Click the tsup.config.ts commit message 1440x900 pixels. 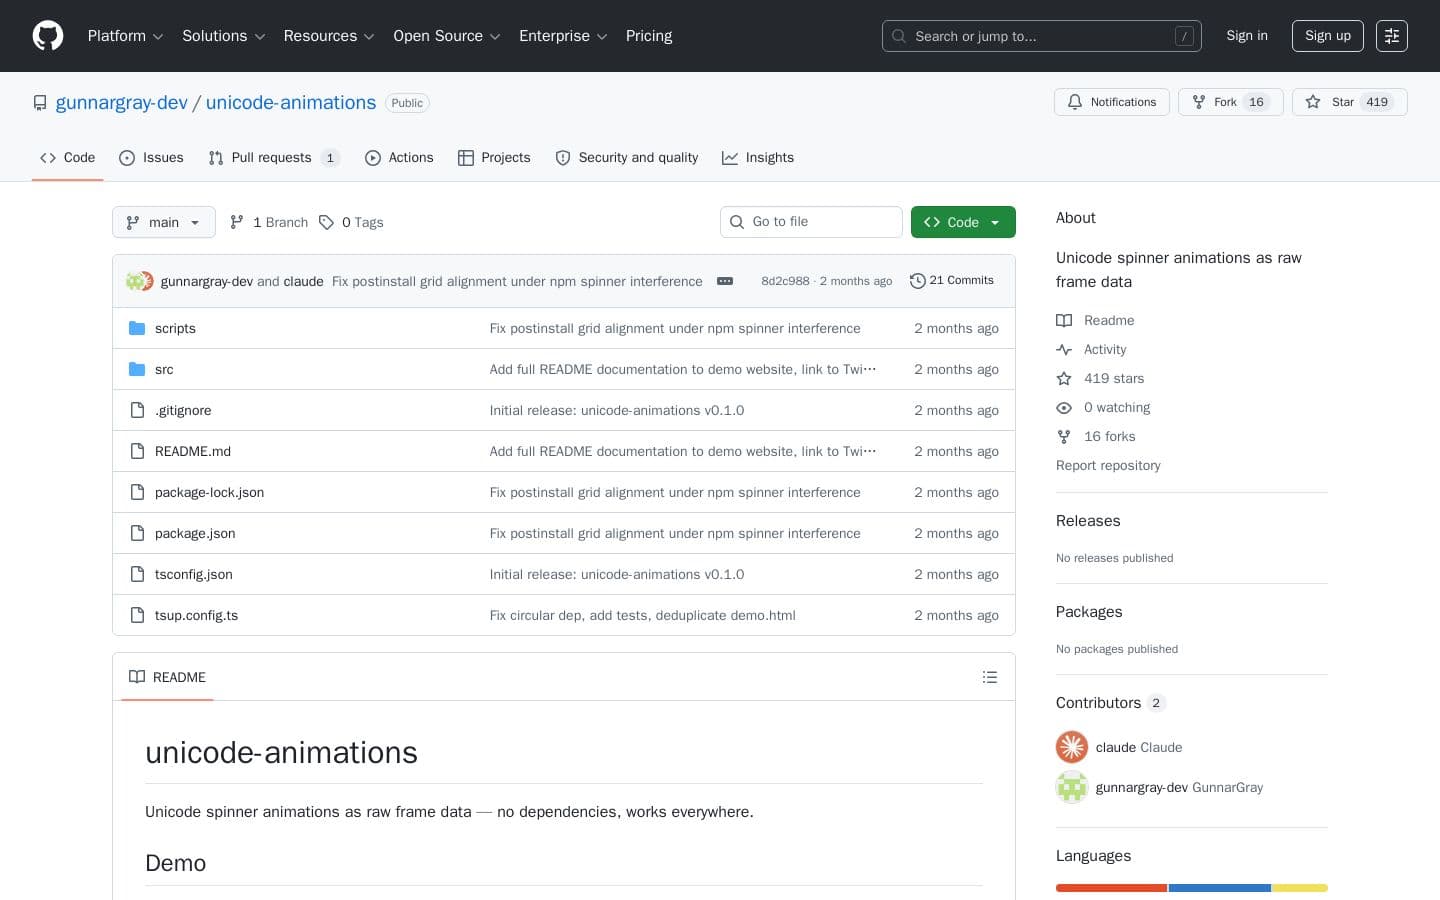(x=643, y=615)
